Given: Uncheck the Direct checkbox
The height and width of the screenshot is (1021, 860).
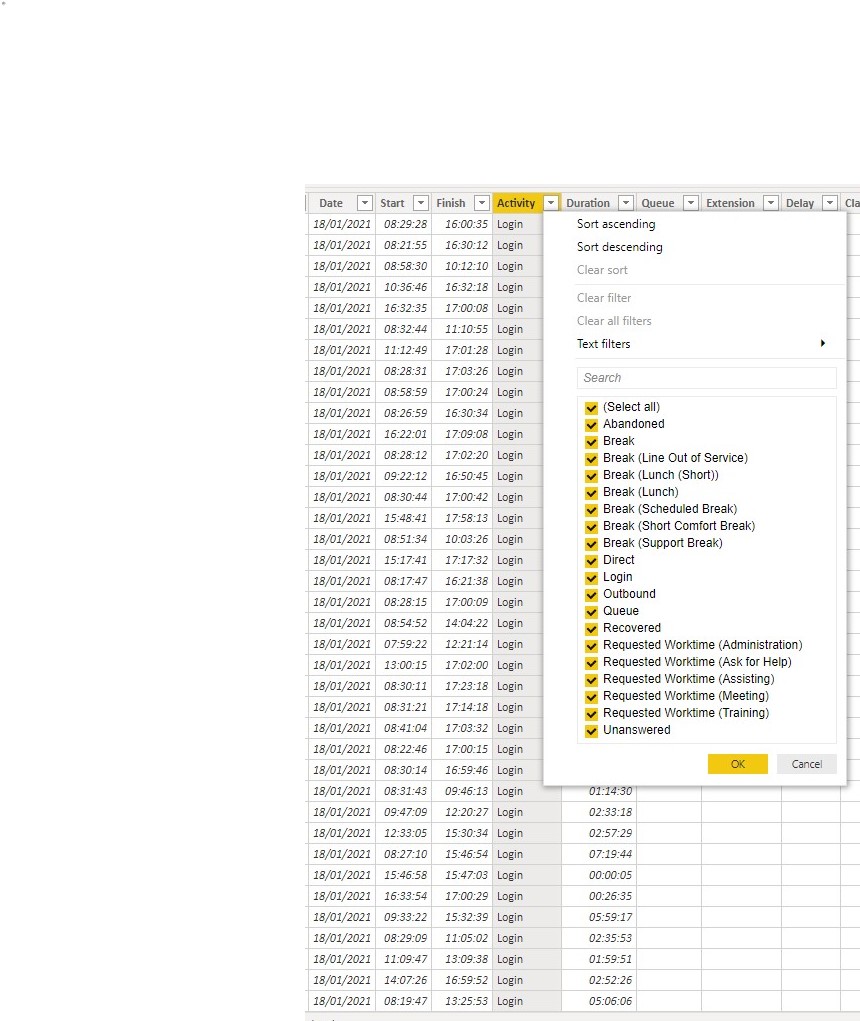Looking at the screenshot, I should click(591, 560).
